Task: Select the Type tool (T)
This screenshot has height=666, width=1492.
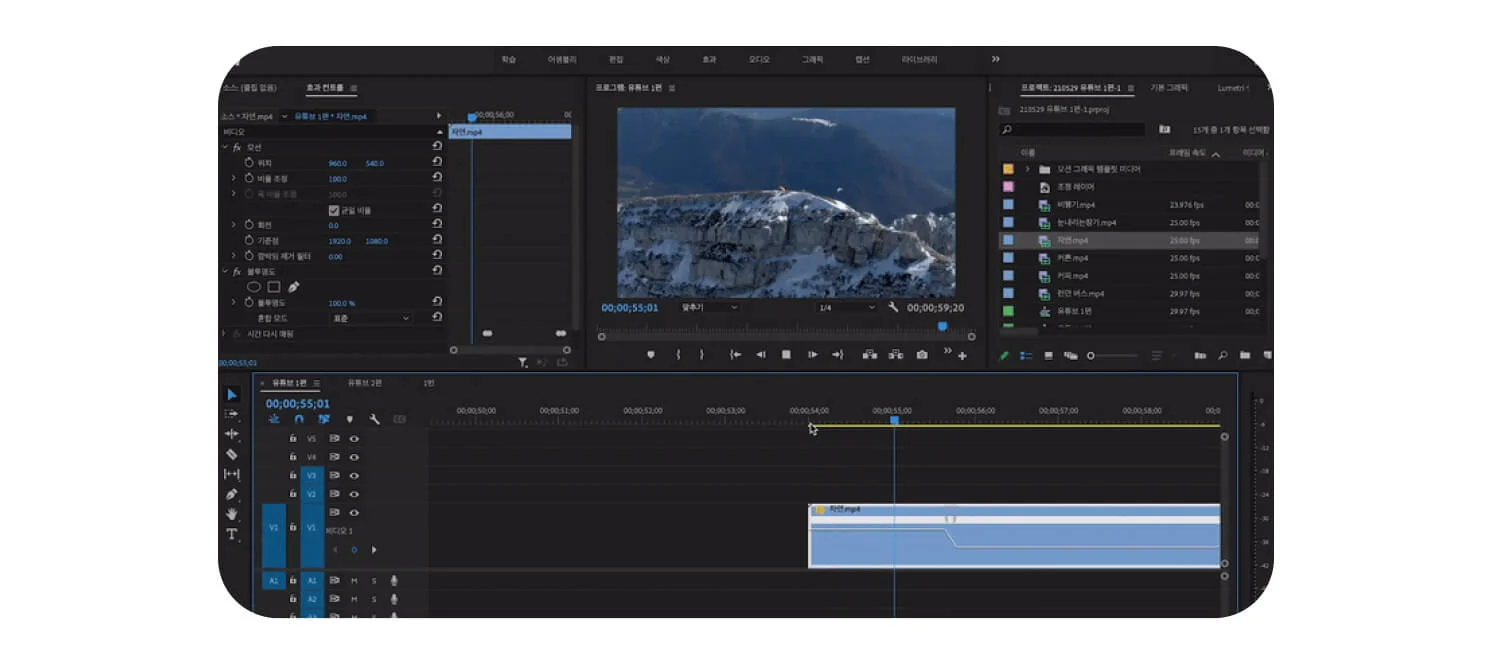Action: [x=232, y=534]
